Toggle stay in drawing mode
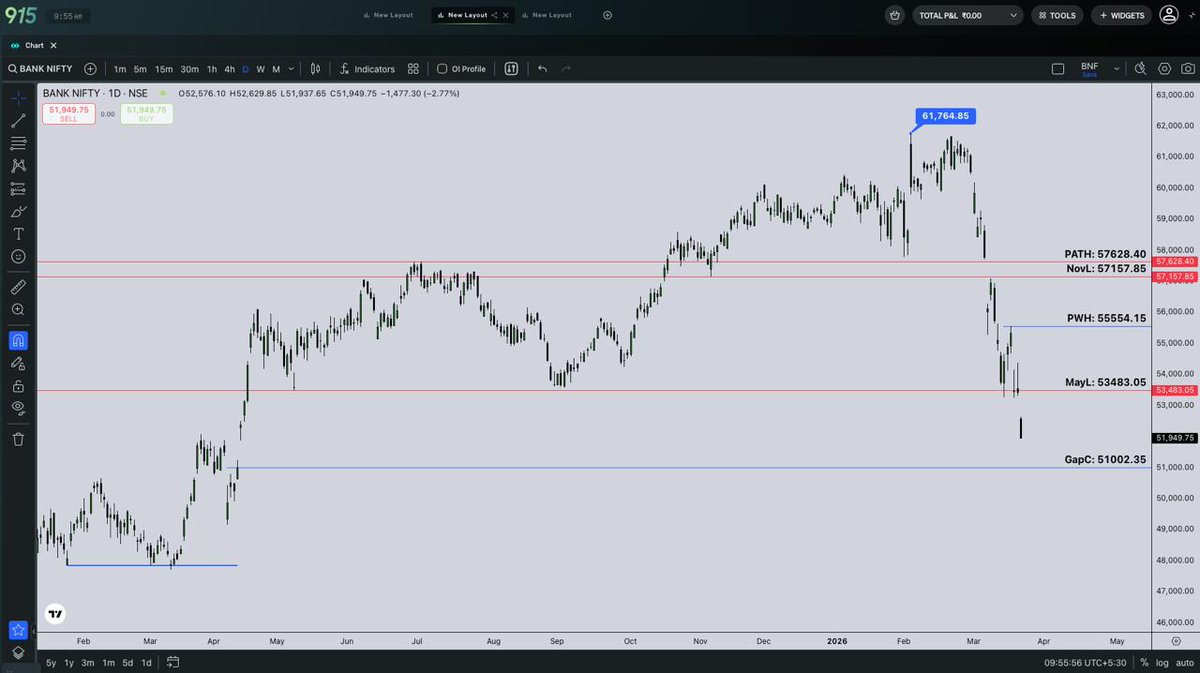This screenshot has width=1200, height=673. [x=18, y=363]
